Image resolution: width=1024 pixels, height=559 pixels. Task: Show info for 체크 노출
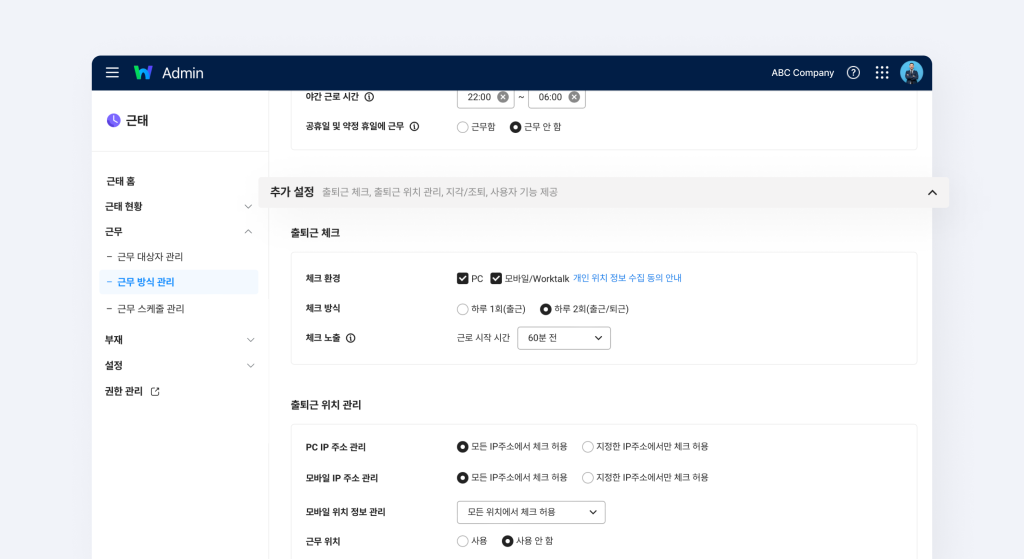pos(351,338)
